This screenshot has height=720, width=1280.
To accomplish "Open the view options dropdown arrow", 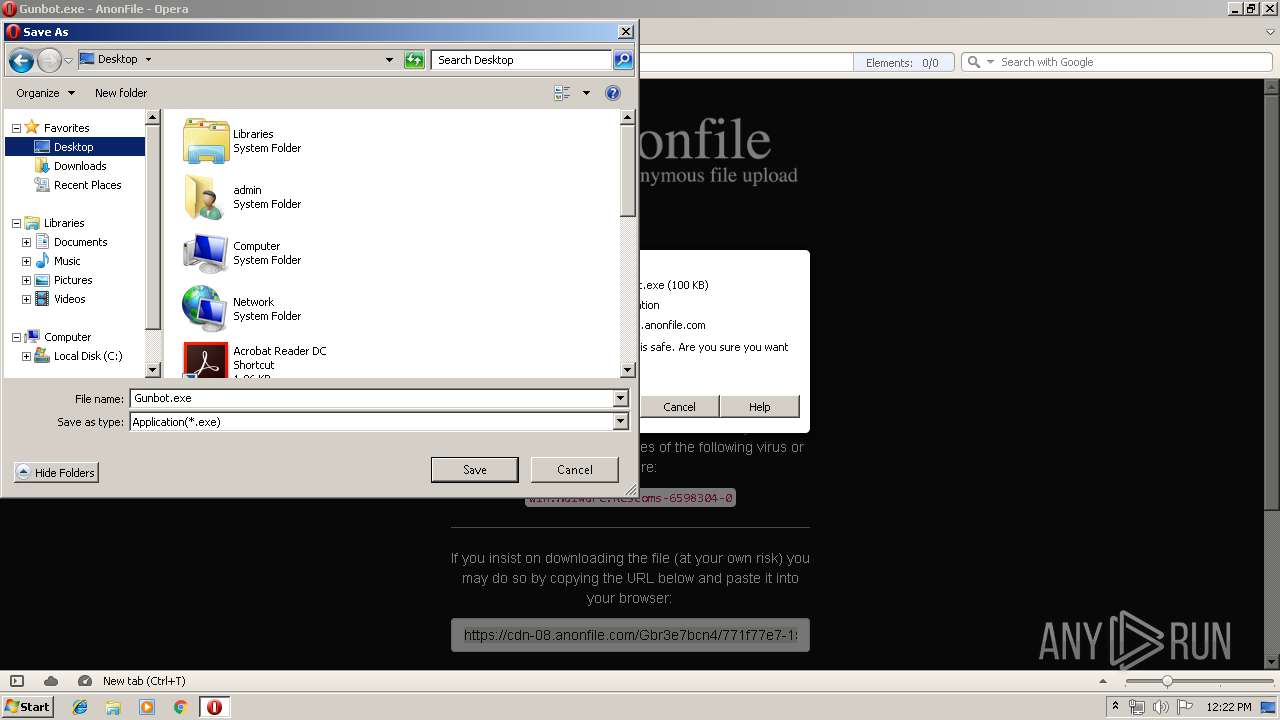I will point(586,93).
